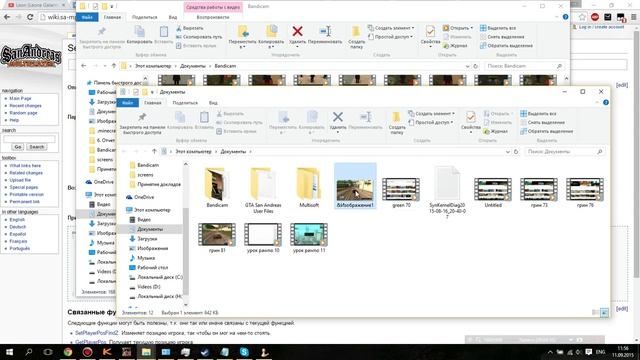
Task: Select Bandicam folder in Documents file area
Action: (217, 187)
